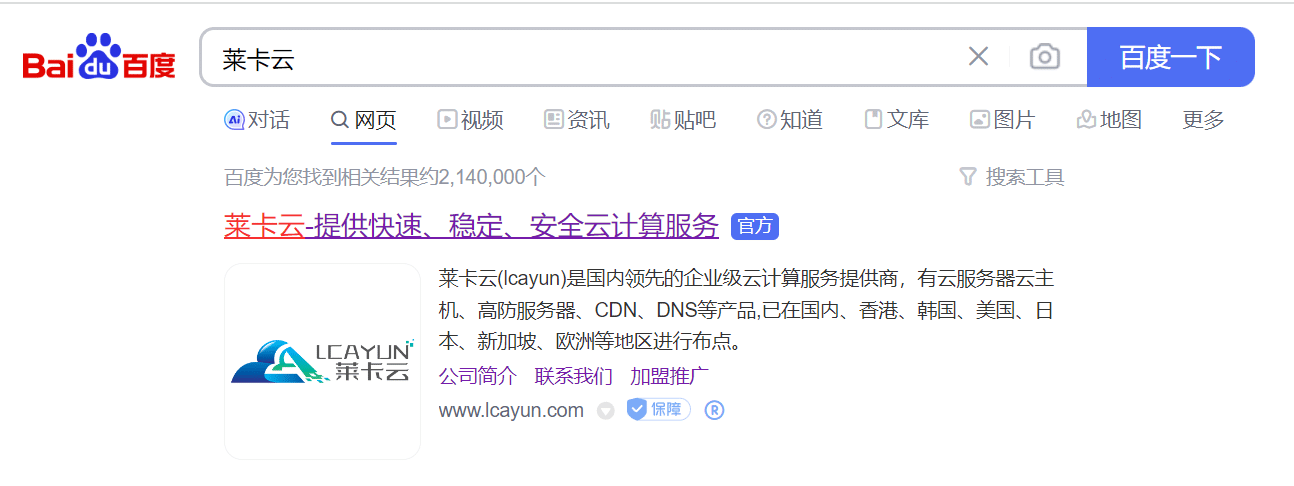Screen dimensions: 1294x486
Task: Switch to the AI 对话 tab
Action: coord(257,120)
